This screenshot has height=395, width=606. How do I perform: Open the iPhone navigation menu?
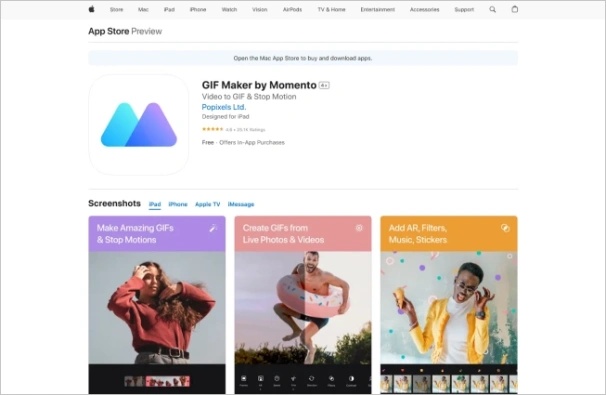tap(198, 9)
